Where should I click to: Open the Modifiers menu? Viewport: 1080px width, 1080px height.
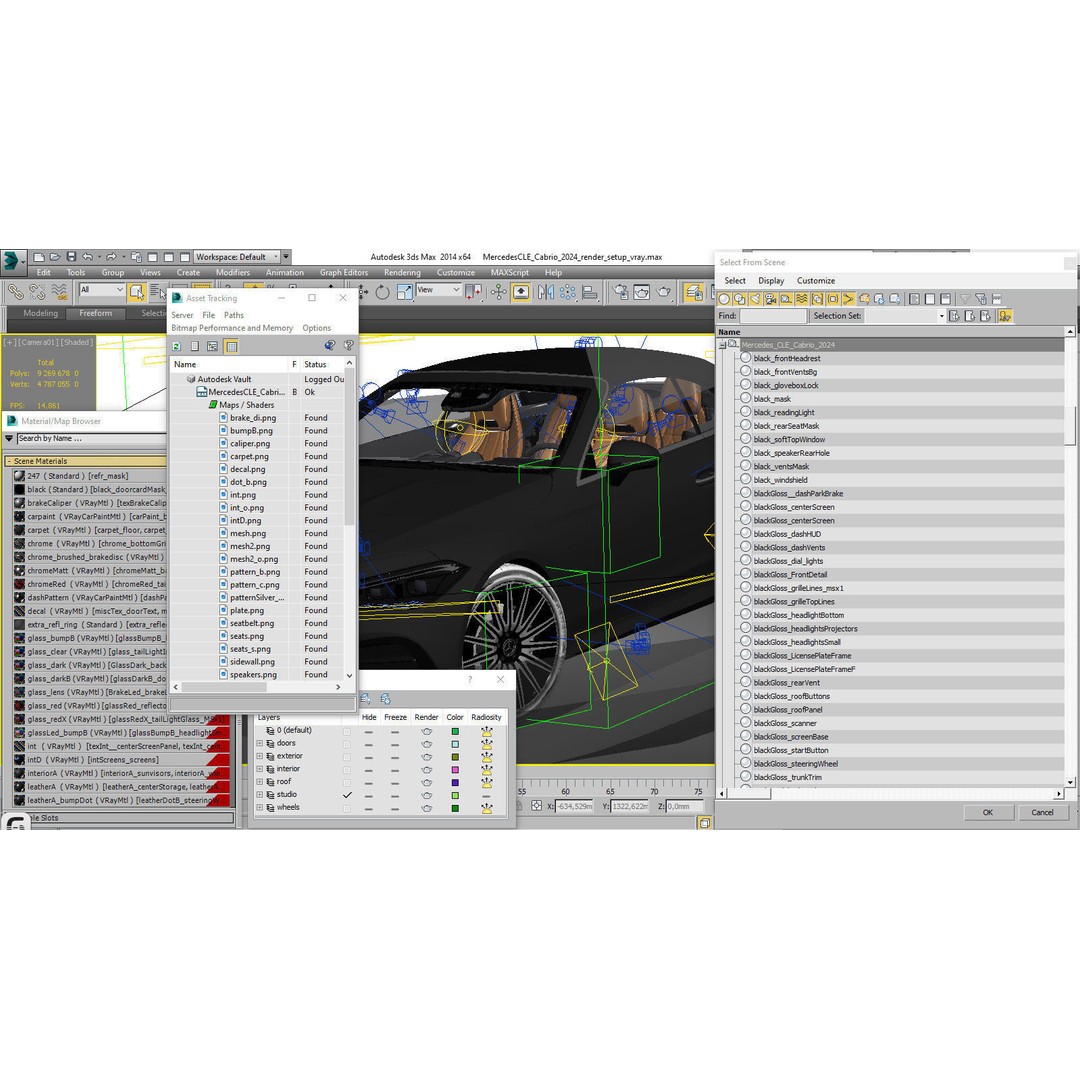click(233, 273)
